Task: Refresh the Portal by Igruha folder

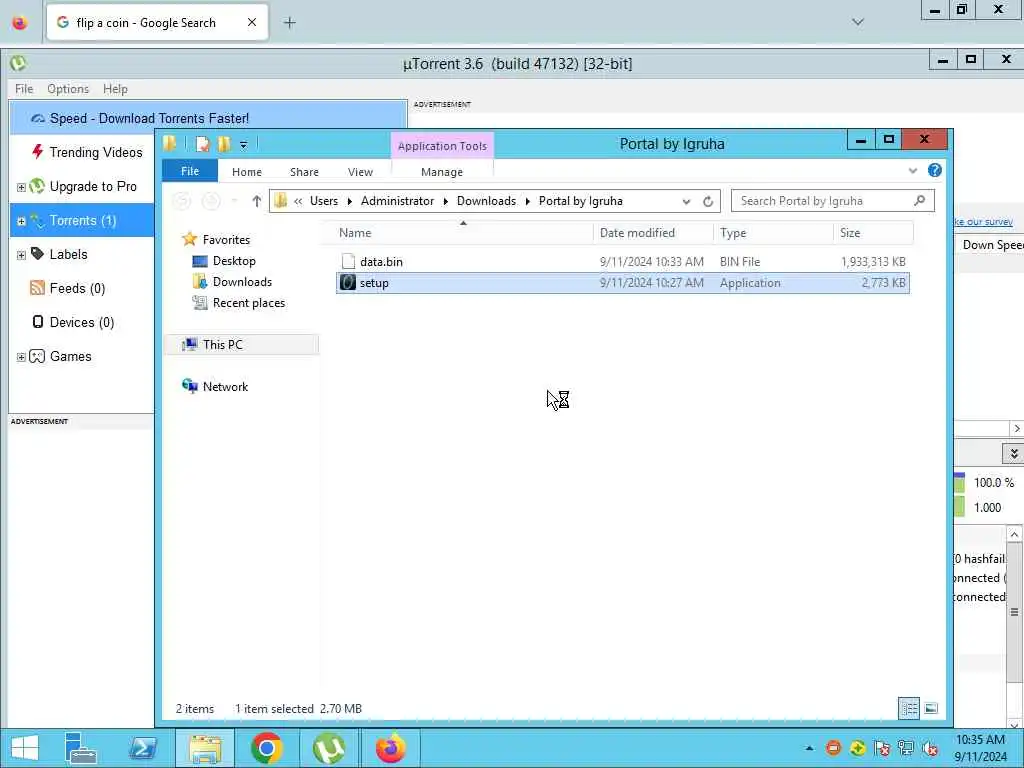Action: pos(708,201)
